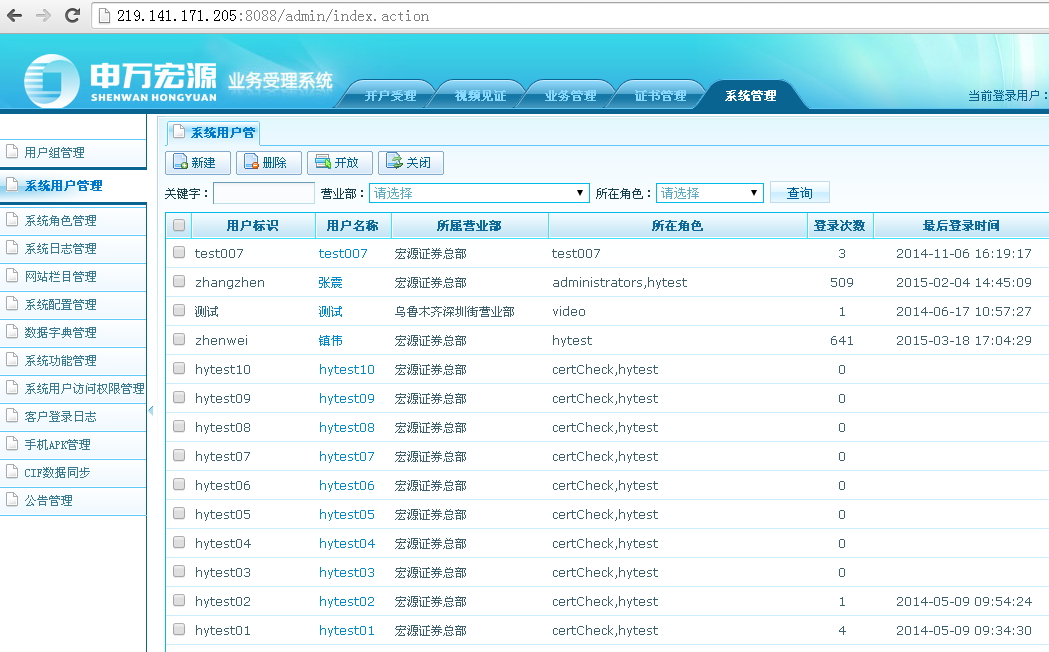Check the box for hytest02 row

pyautogui.click(x=179, y=600)
